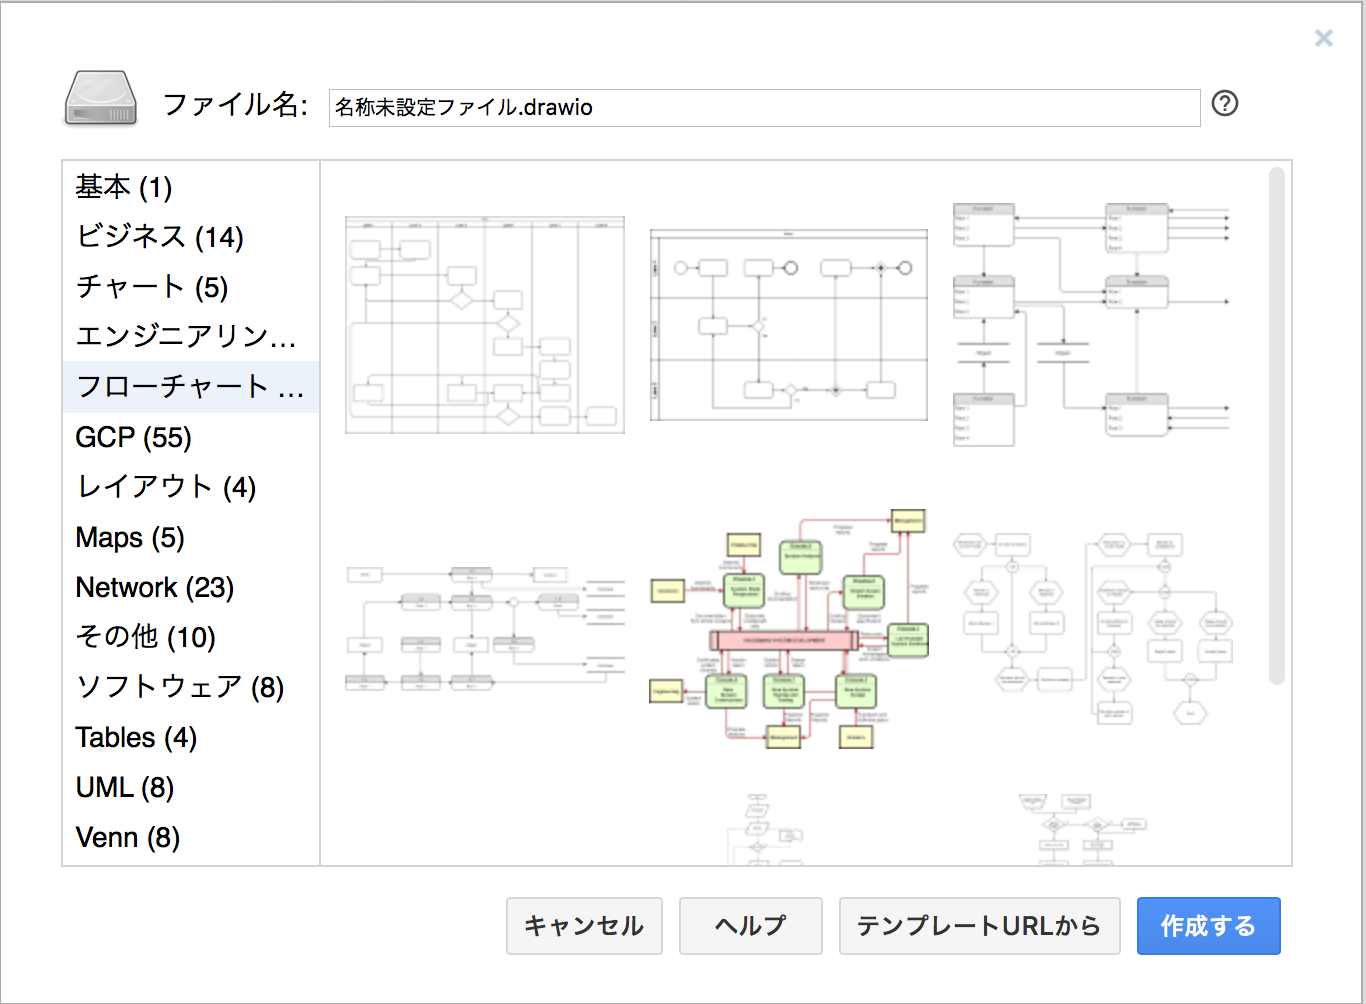
Task: Select the Venn (8) category
Action: click(x=127, y=837)
